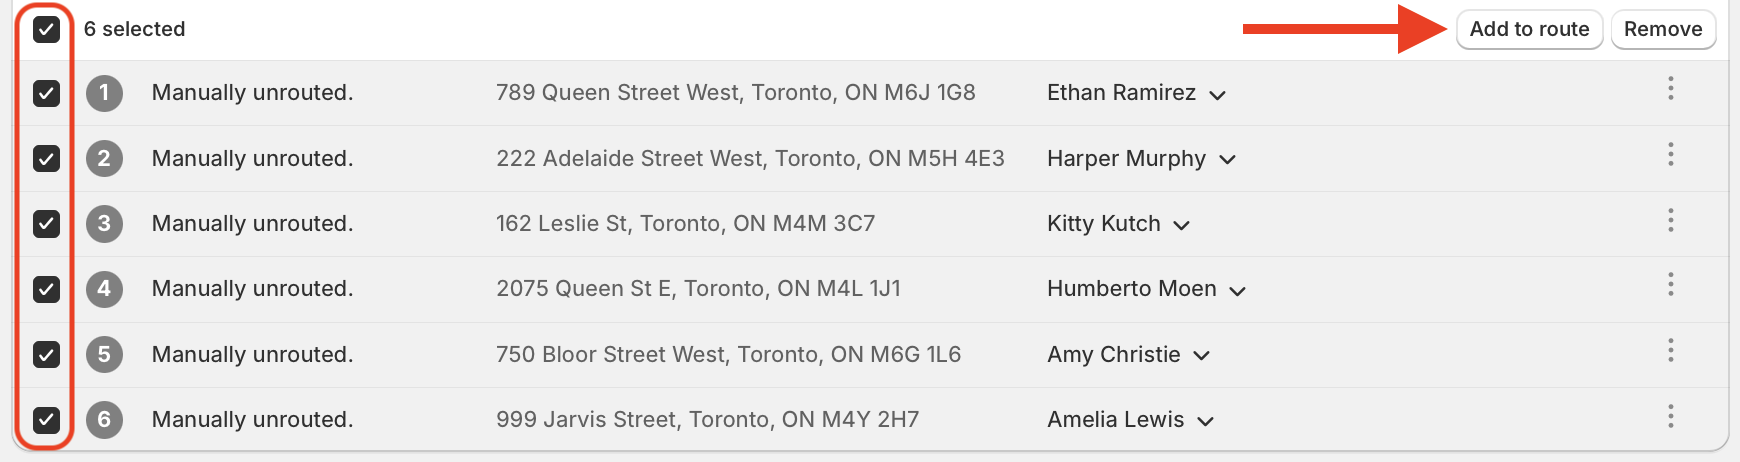Image resolution: width=1740 pixels, height=462 pixels.
Task: Uncheck the 162 Leslie St row checkbox
Action: (x=46, y=224)
